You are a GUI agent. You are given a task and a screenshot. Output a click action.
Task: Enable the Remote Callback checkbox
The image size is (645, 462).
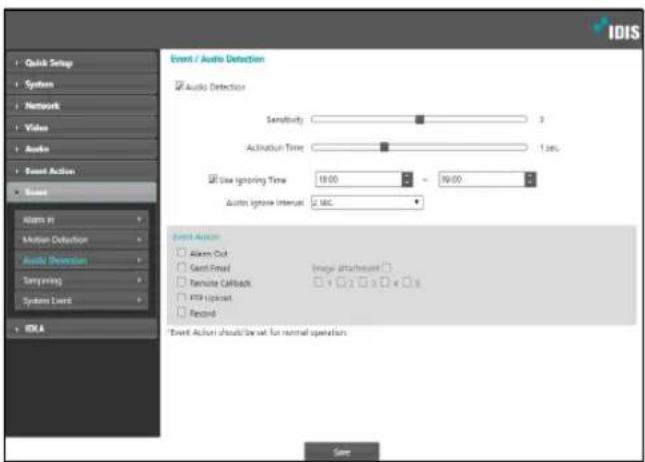[x=181, y=282]
